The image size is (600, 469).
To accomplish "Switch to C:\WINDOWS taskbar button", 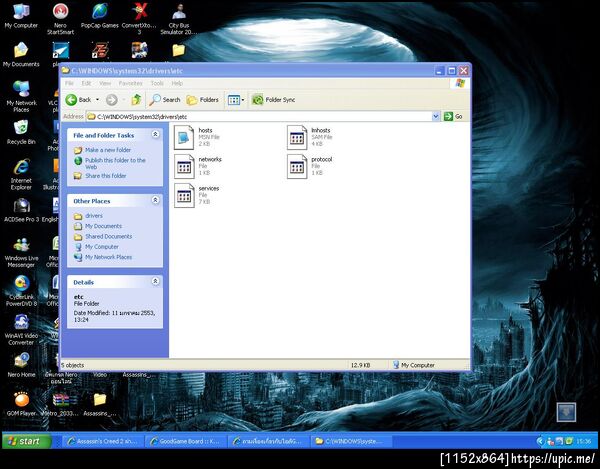I will [x=350, y=441].
